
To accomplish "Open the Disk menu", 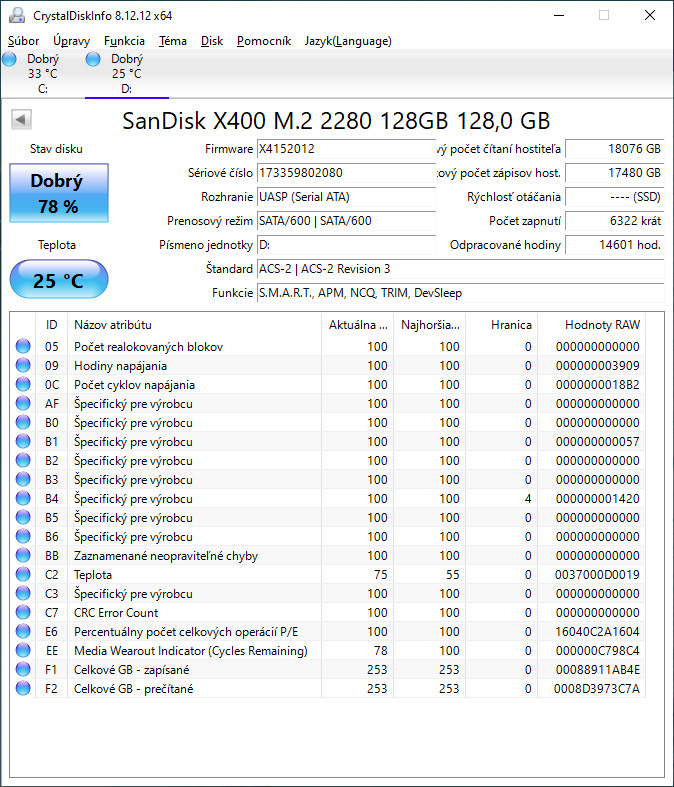I will (212, 41).
